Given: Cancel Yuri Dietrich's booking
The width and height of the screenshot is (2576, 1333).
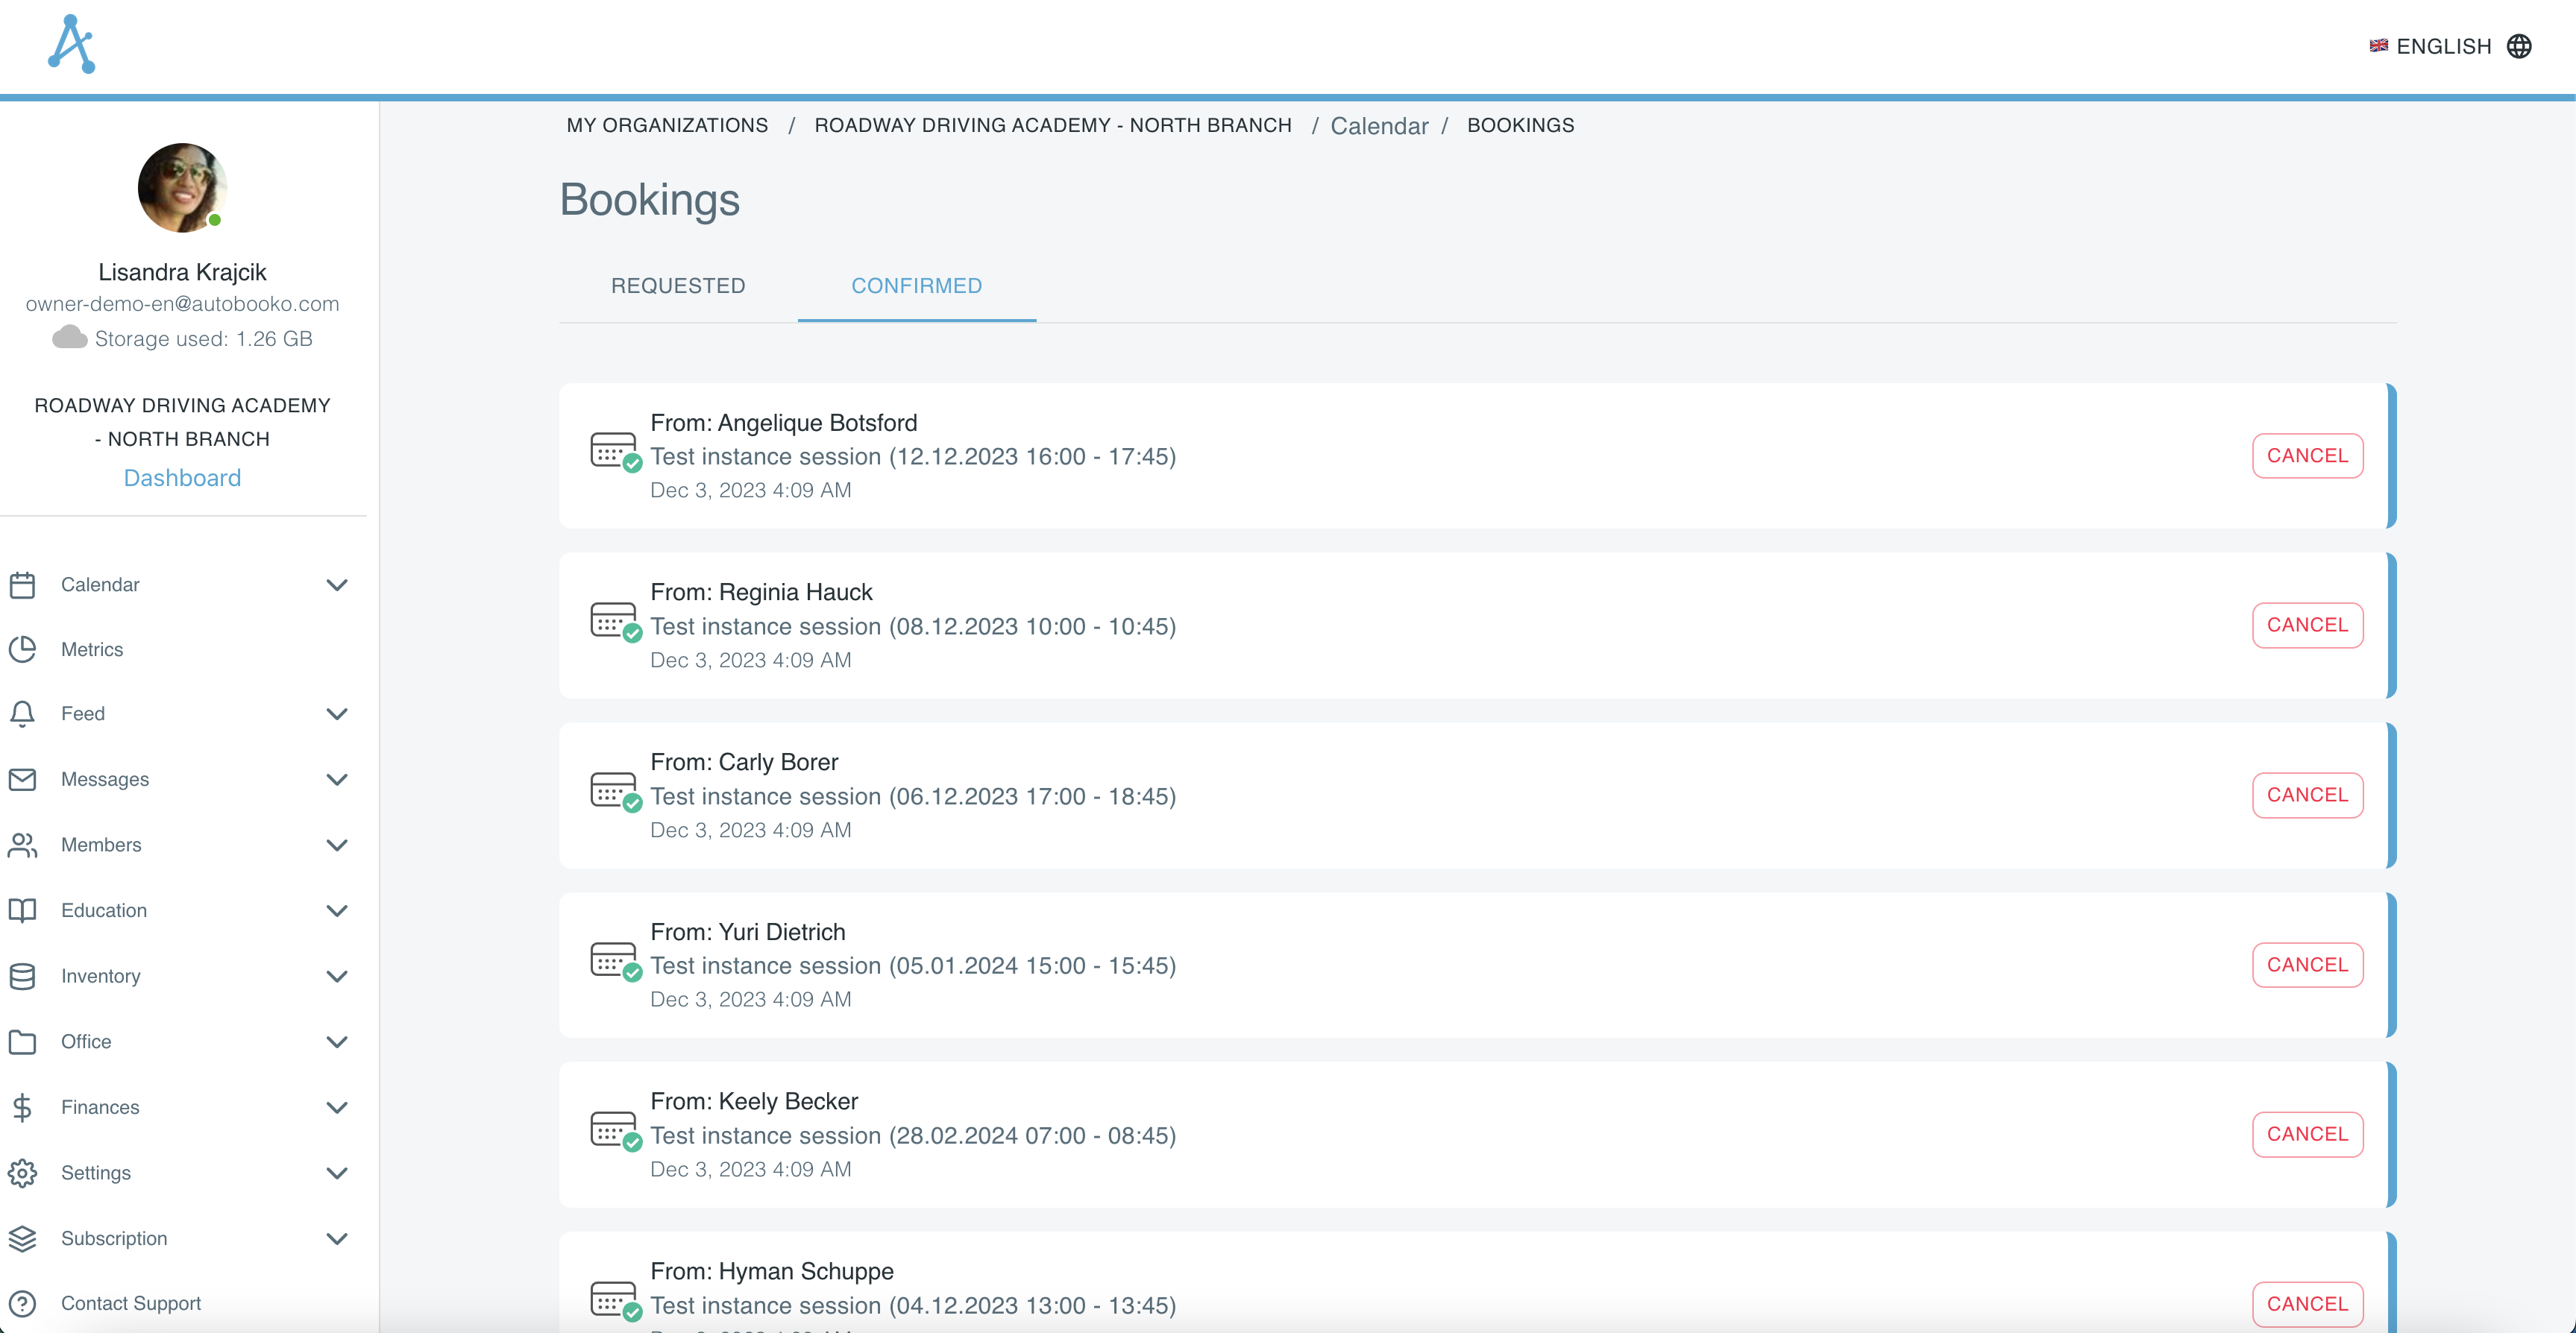Looking at the screenshot, I should coord(2307,965).
